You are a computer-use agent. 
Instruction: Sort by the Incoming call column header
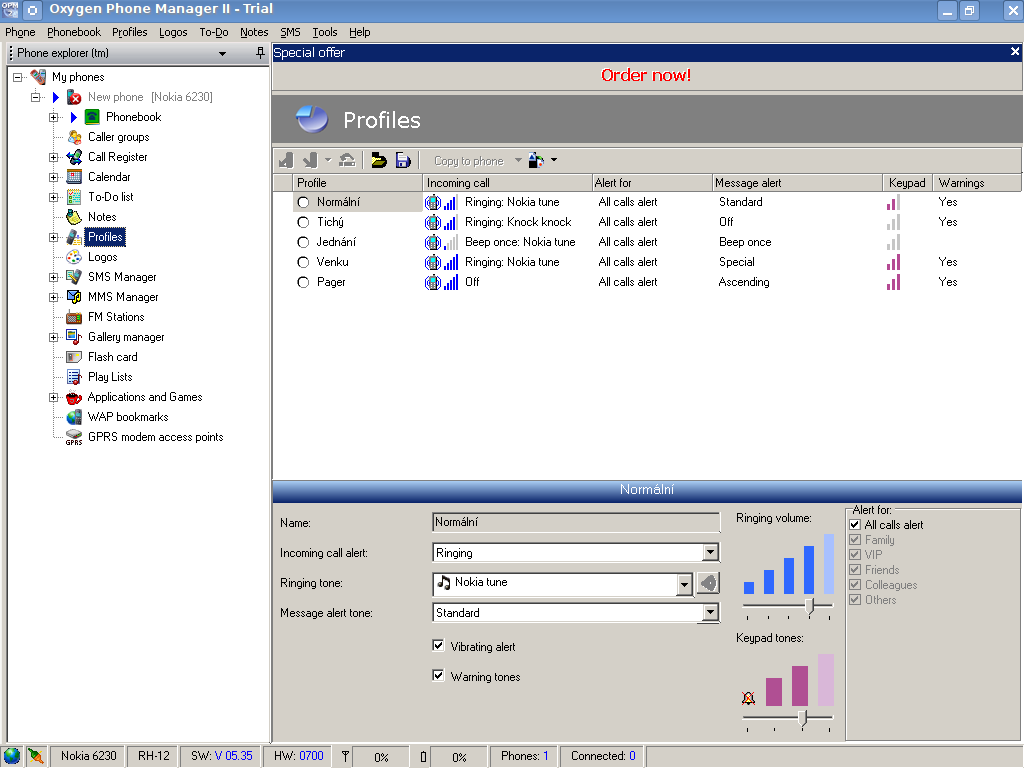tap(506, 183)
